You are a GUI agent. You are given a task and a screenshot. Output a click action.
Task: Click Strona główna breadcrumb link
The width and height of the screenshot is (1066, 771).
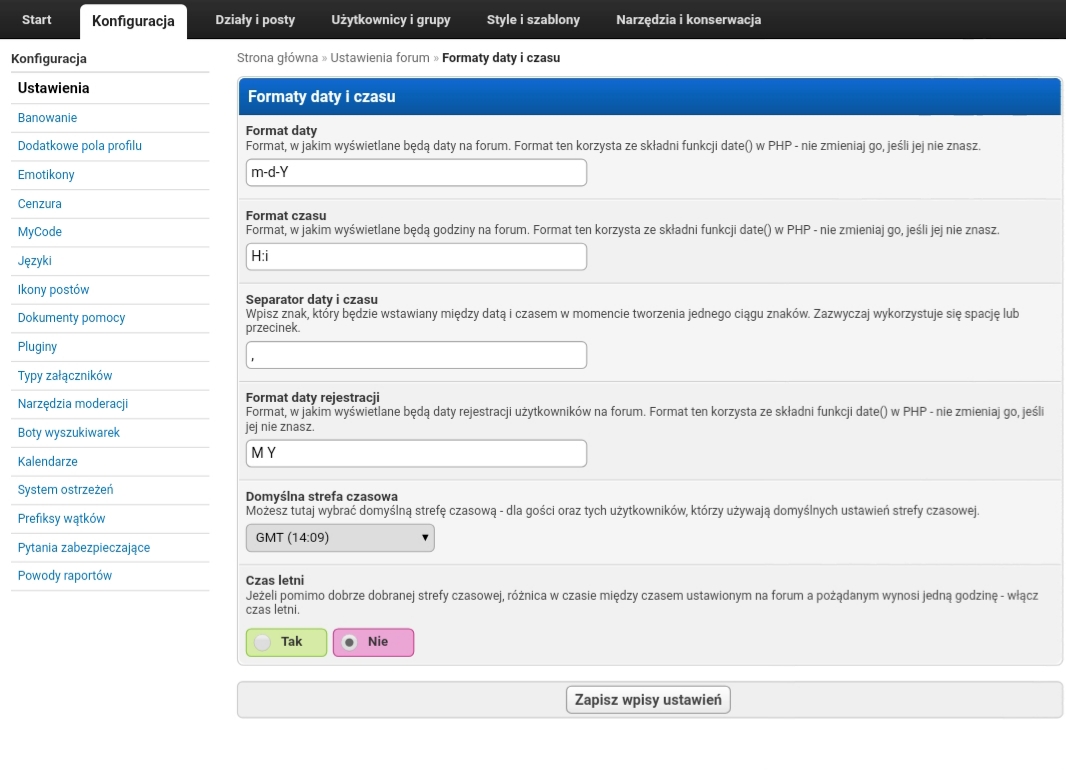coord(277,58)
